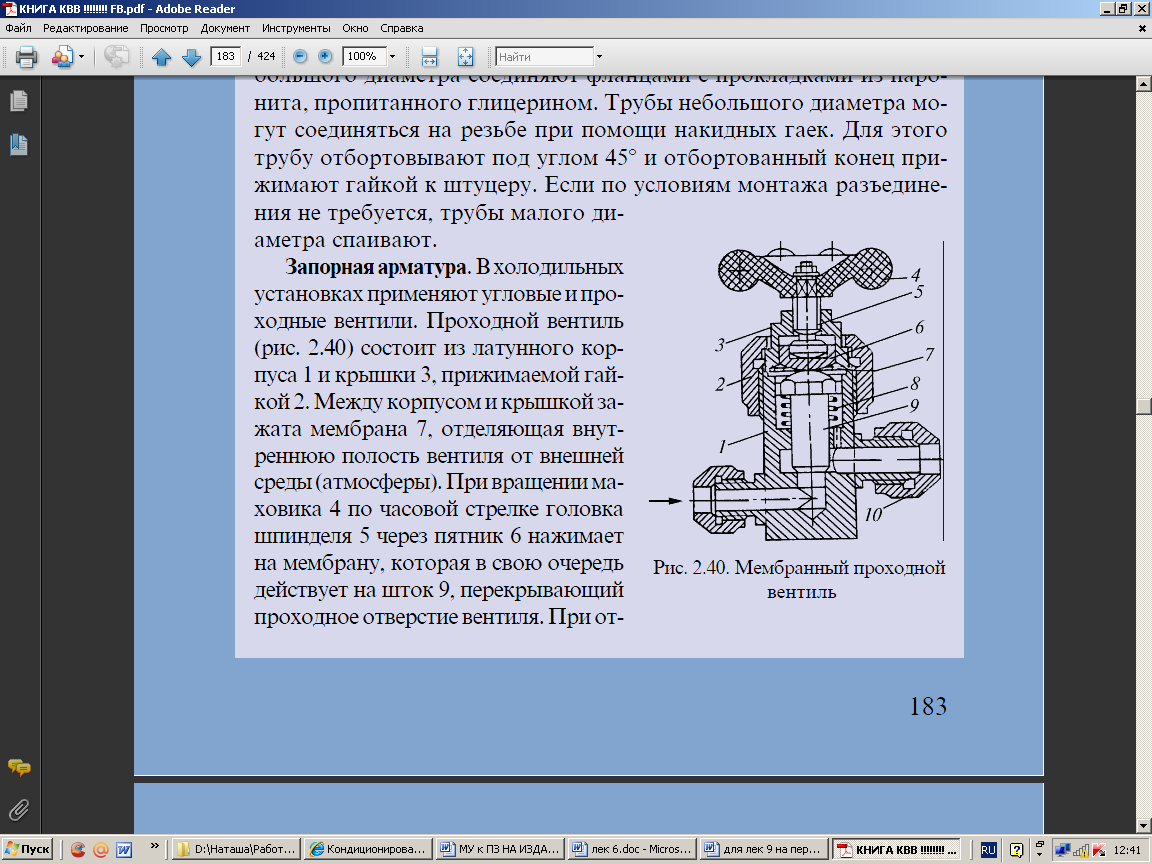Switch to для лек 9 на пер... Word window
This screenshot has width=1152, height=864.
click(x=763, y=849)
